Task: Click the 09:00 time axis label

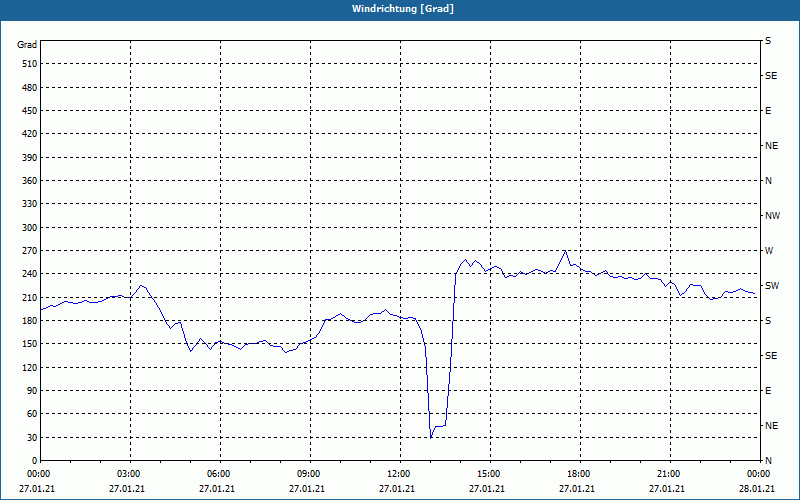Action: [308, 474]
